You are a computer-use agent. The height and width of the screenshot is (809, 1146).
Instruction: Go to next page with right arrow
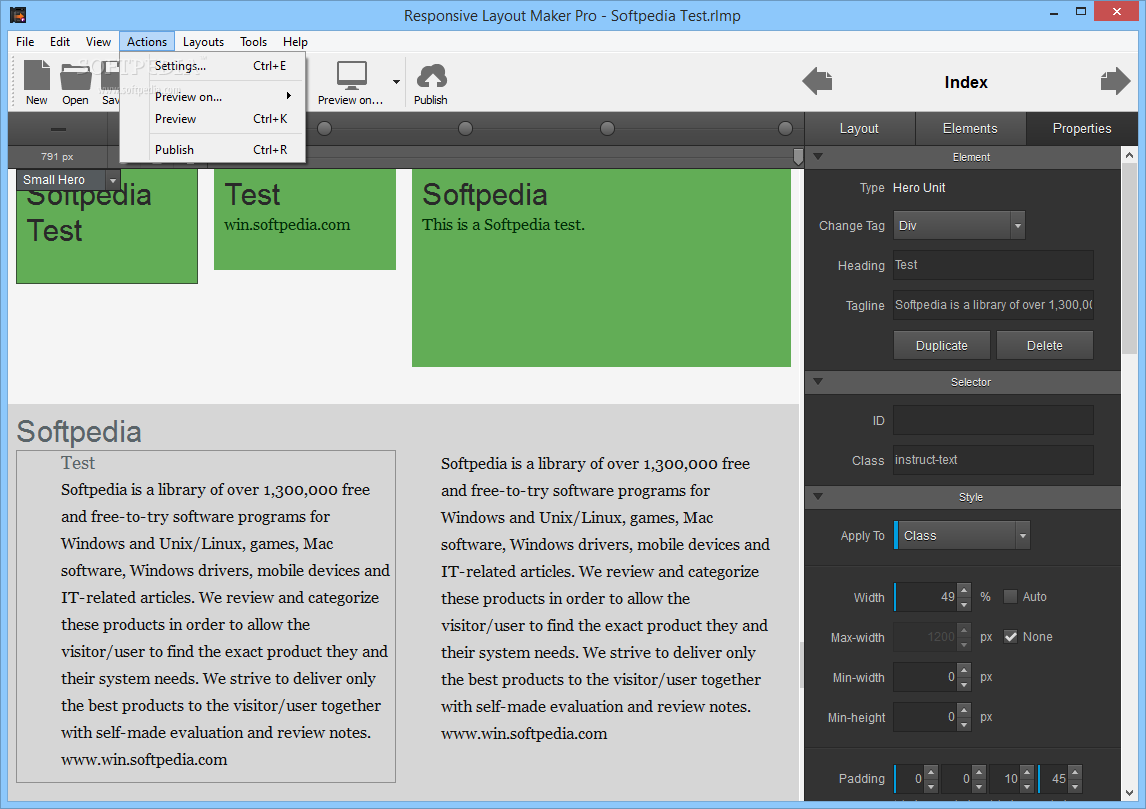(1115, 81)
